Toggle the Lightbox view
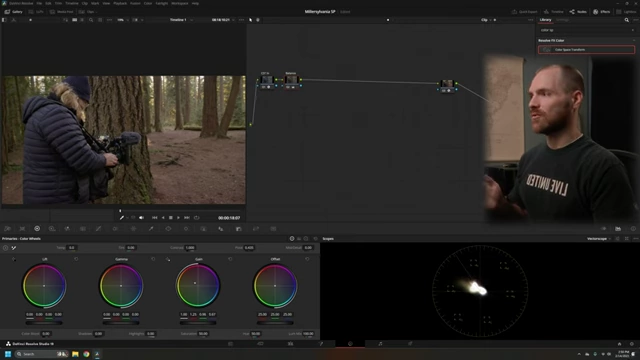 click(626, 11)
